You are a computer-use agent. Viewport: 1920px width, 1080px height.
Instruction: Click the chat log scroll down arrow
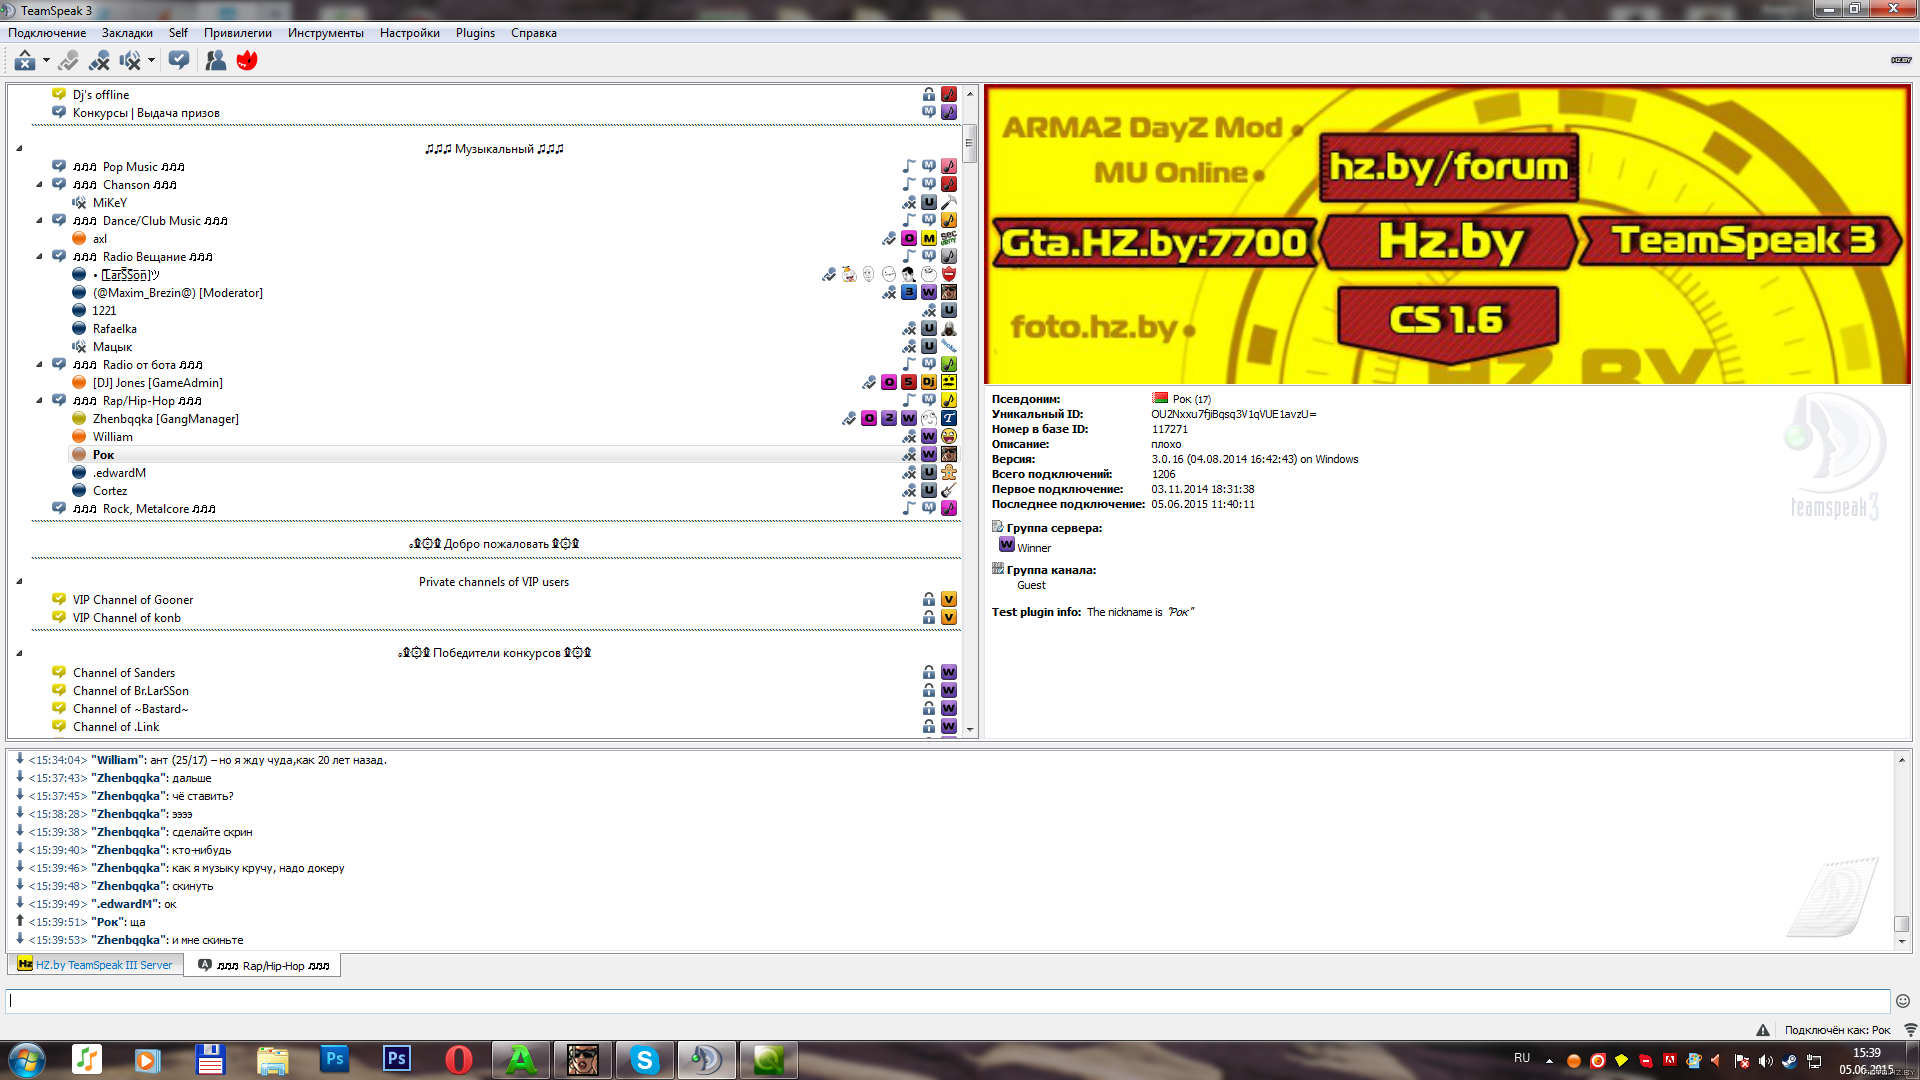coord(1902,942)
